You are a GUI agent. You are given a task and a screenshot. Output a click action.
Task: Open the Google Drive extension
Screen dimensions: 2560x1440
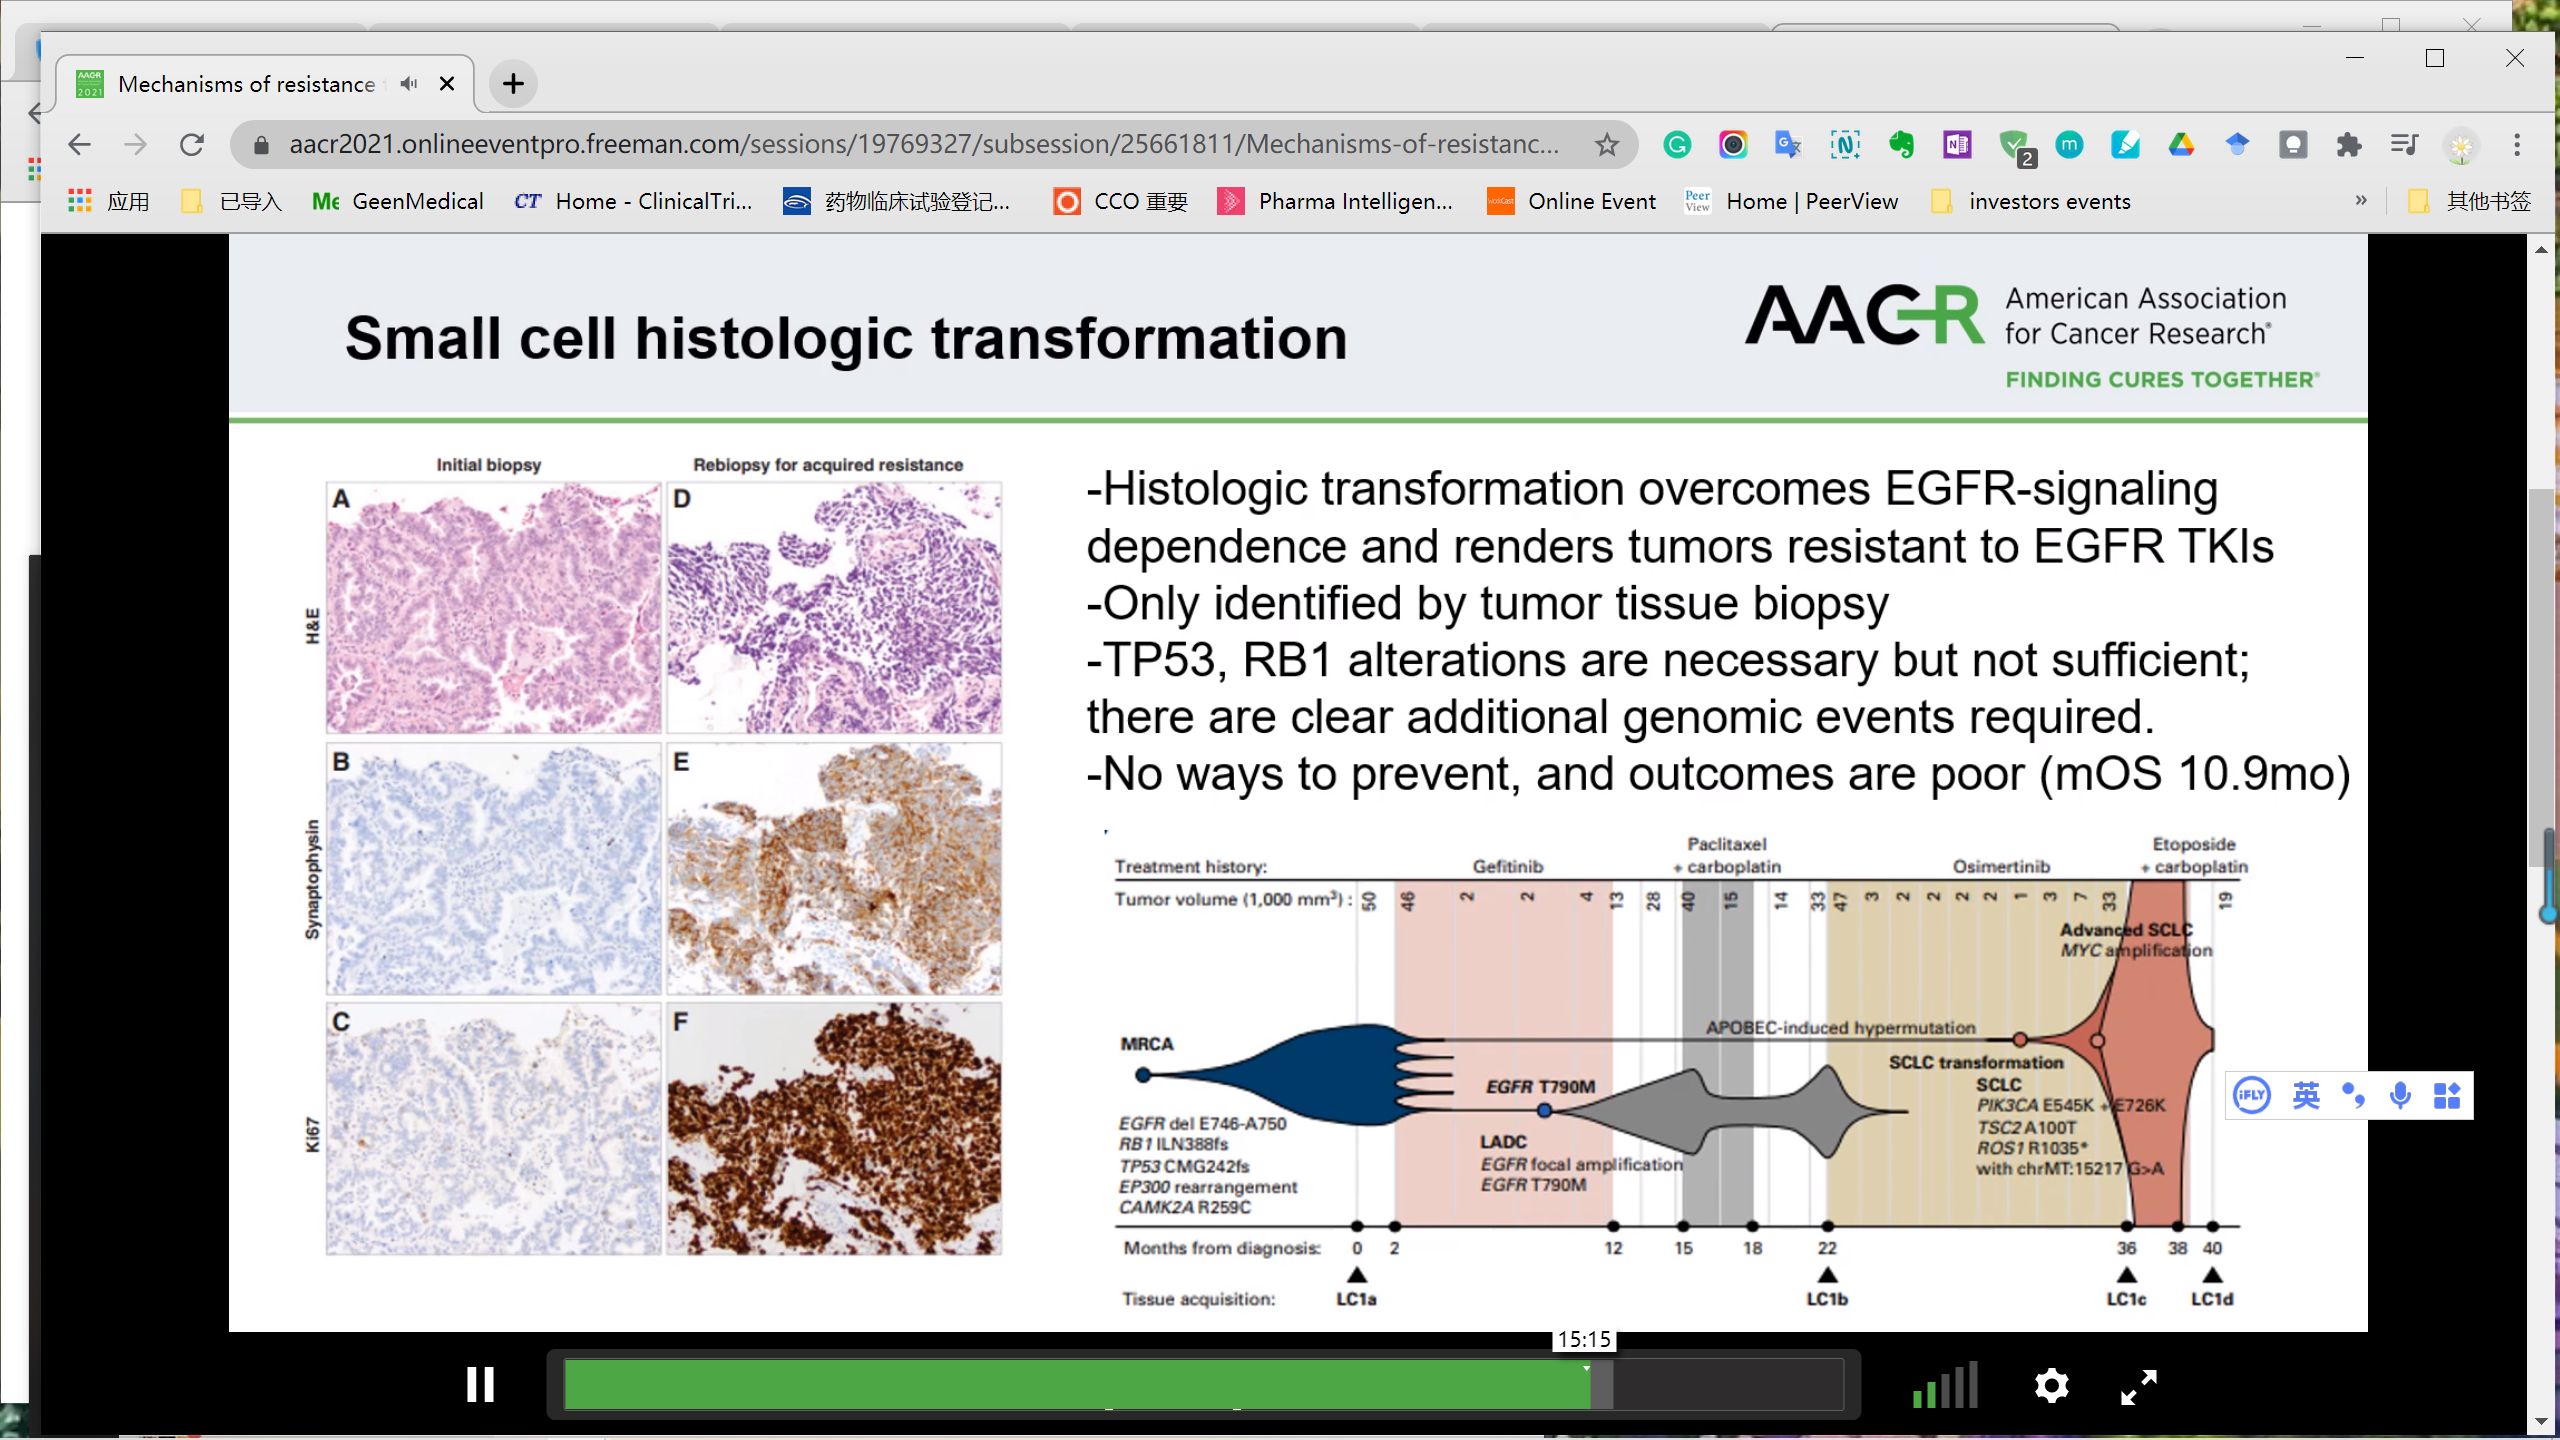point(2181,145)
